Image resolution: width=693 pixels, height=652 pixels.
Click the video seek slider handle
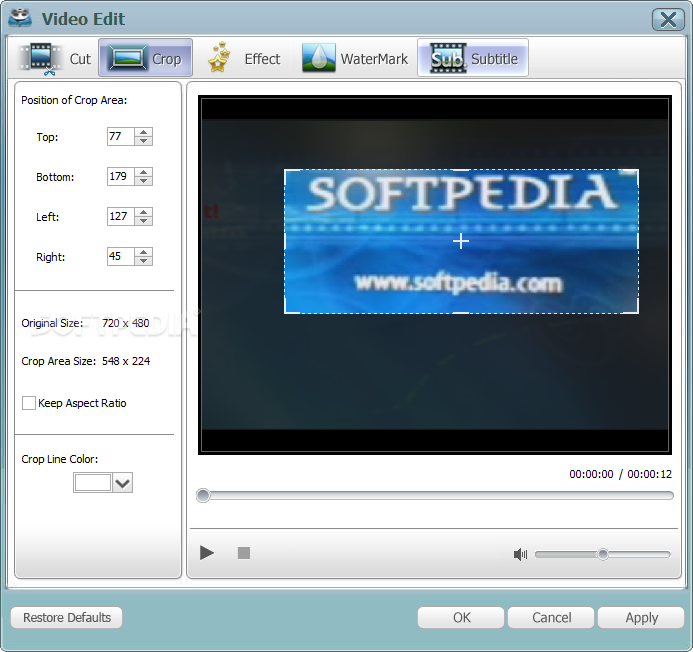[x=203, y=496]
